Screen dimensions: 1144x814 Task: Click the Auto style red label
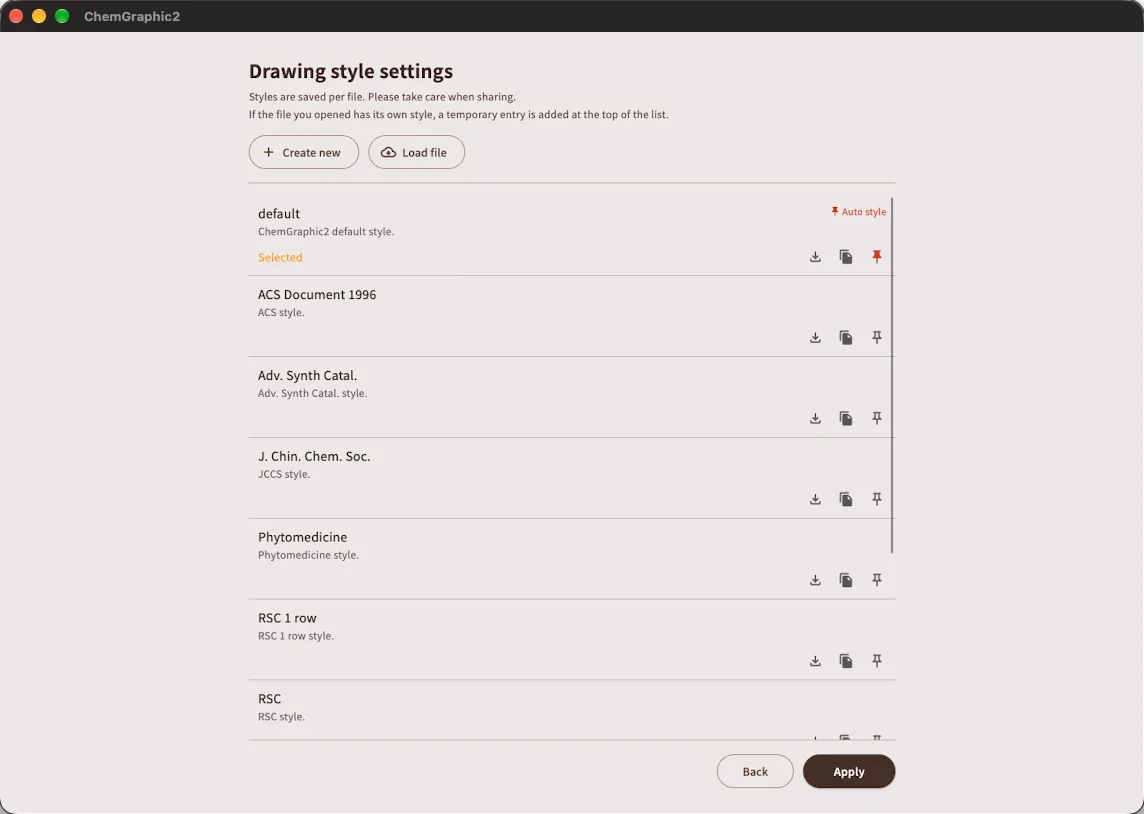point(859,212)
